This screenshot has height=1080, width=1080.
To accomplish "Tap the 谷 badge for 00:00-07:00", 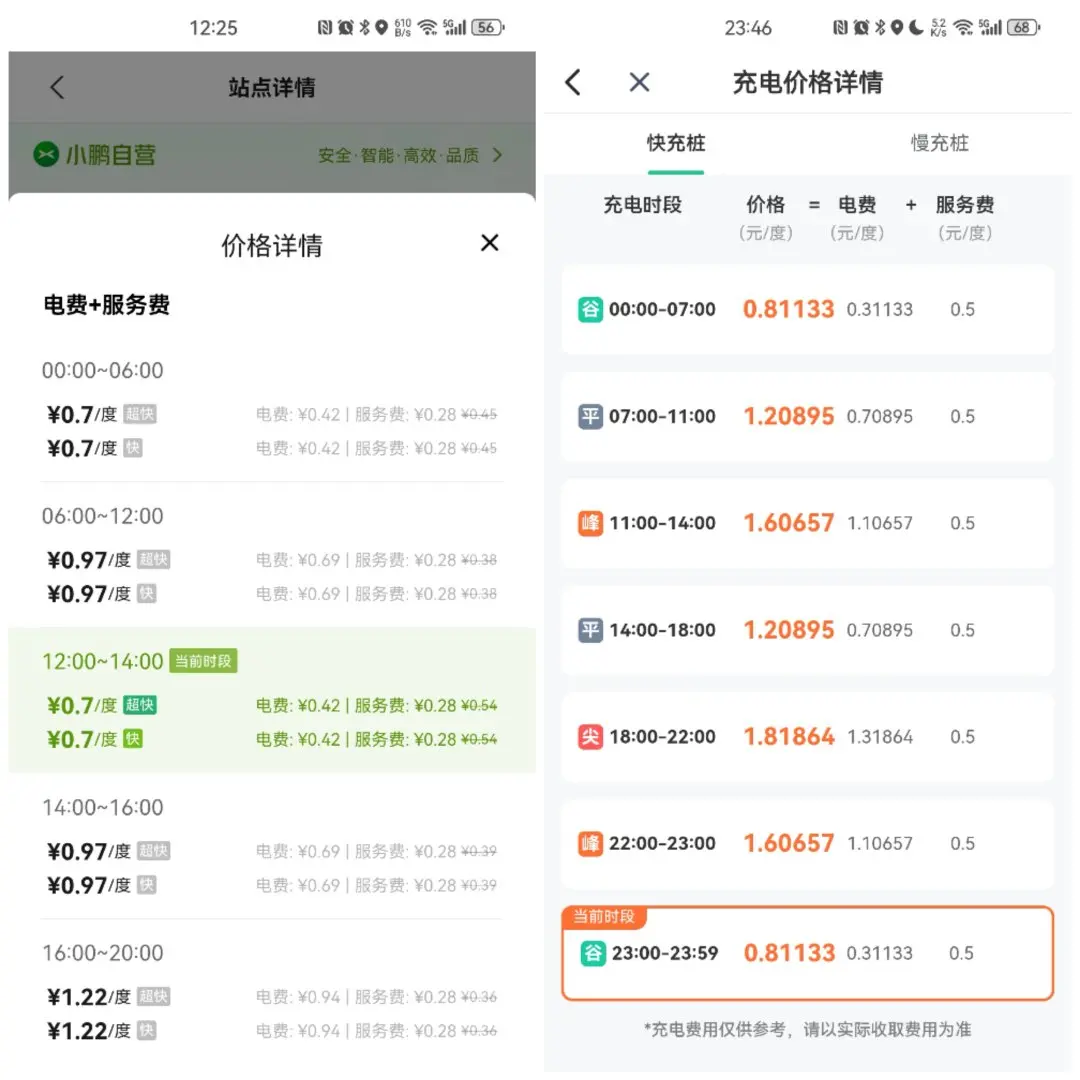I will 590,309.
